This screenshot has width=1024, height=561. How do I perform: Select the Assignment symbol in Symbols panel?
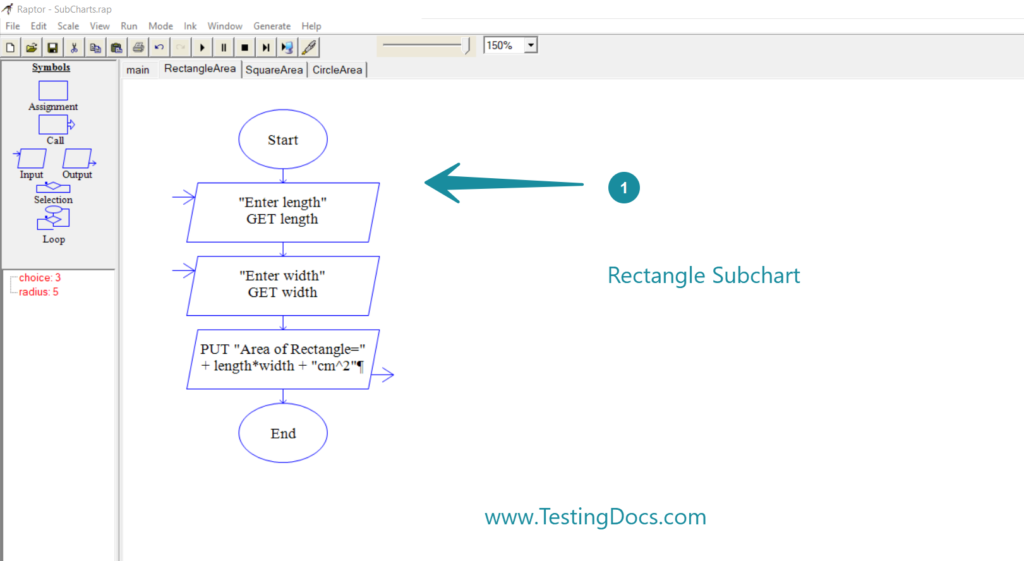coord(53,90)
